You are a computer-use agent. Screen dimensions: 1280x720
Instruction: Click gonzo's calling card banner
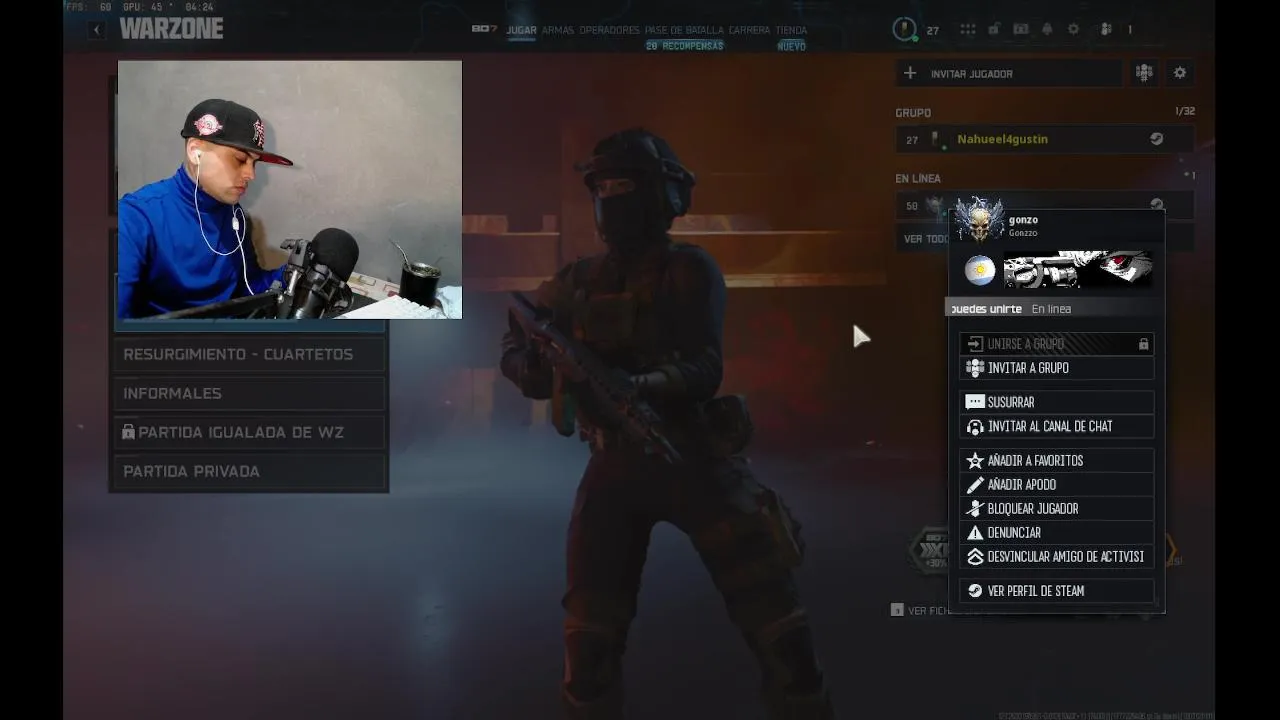[1078, 270]
